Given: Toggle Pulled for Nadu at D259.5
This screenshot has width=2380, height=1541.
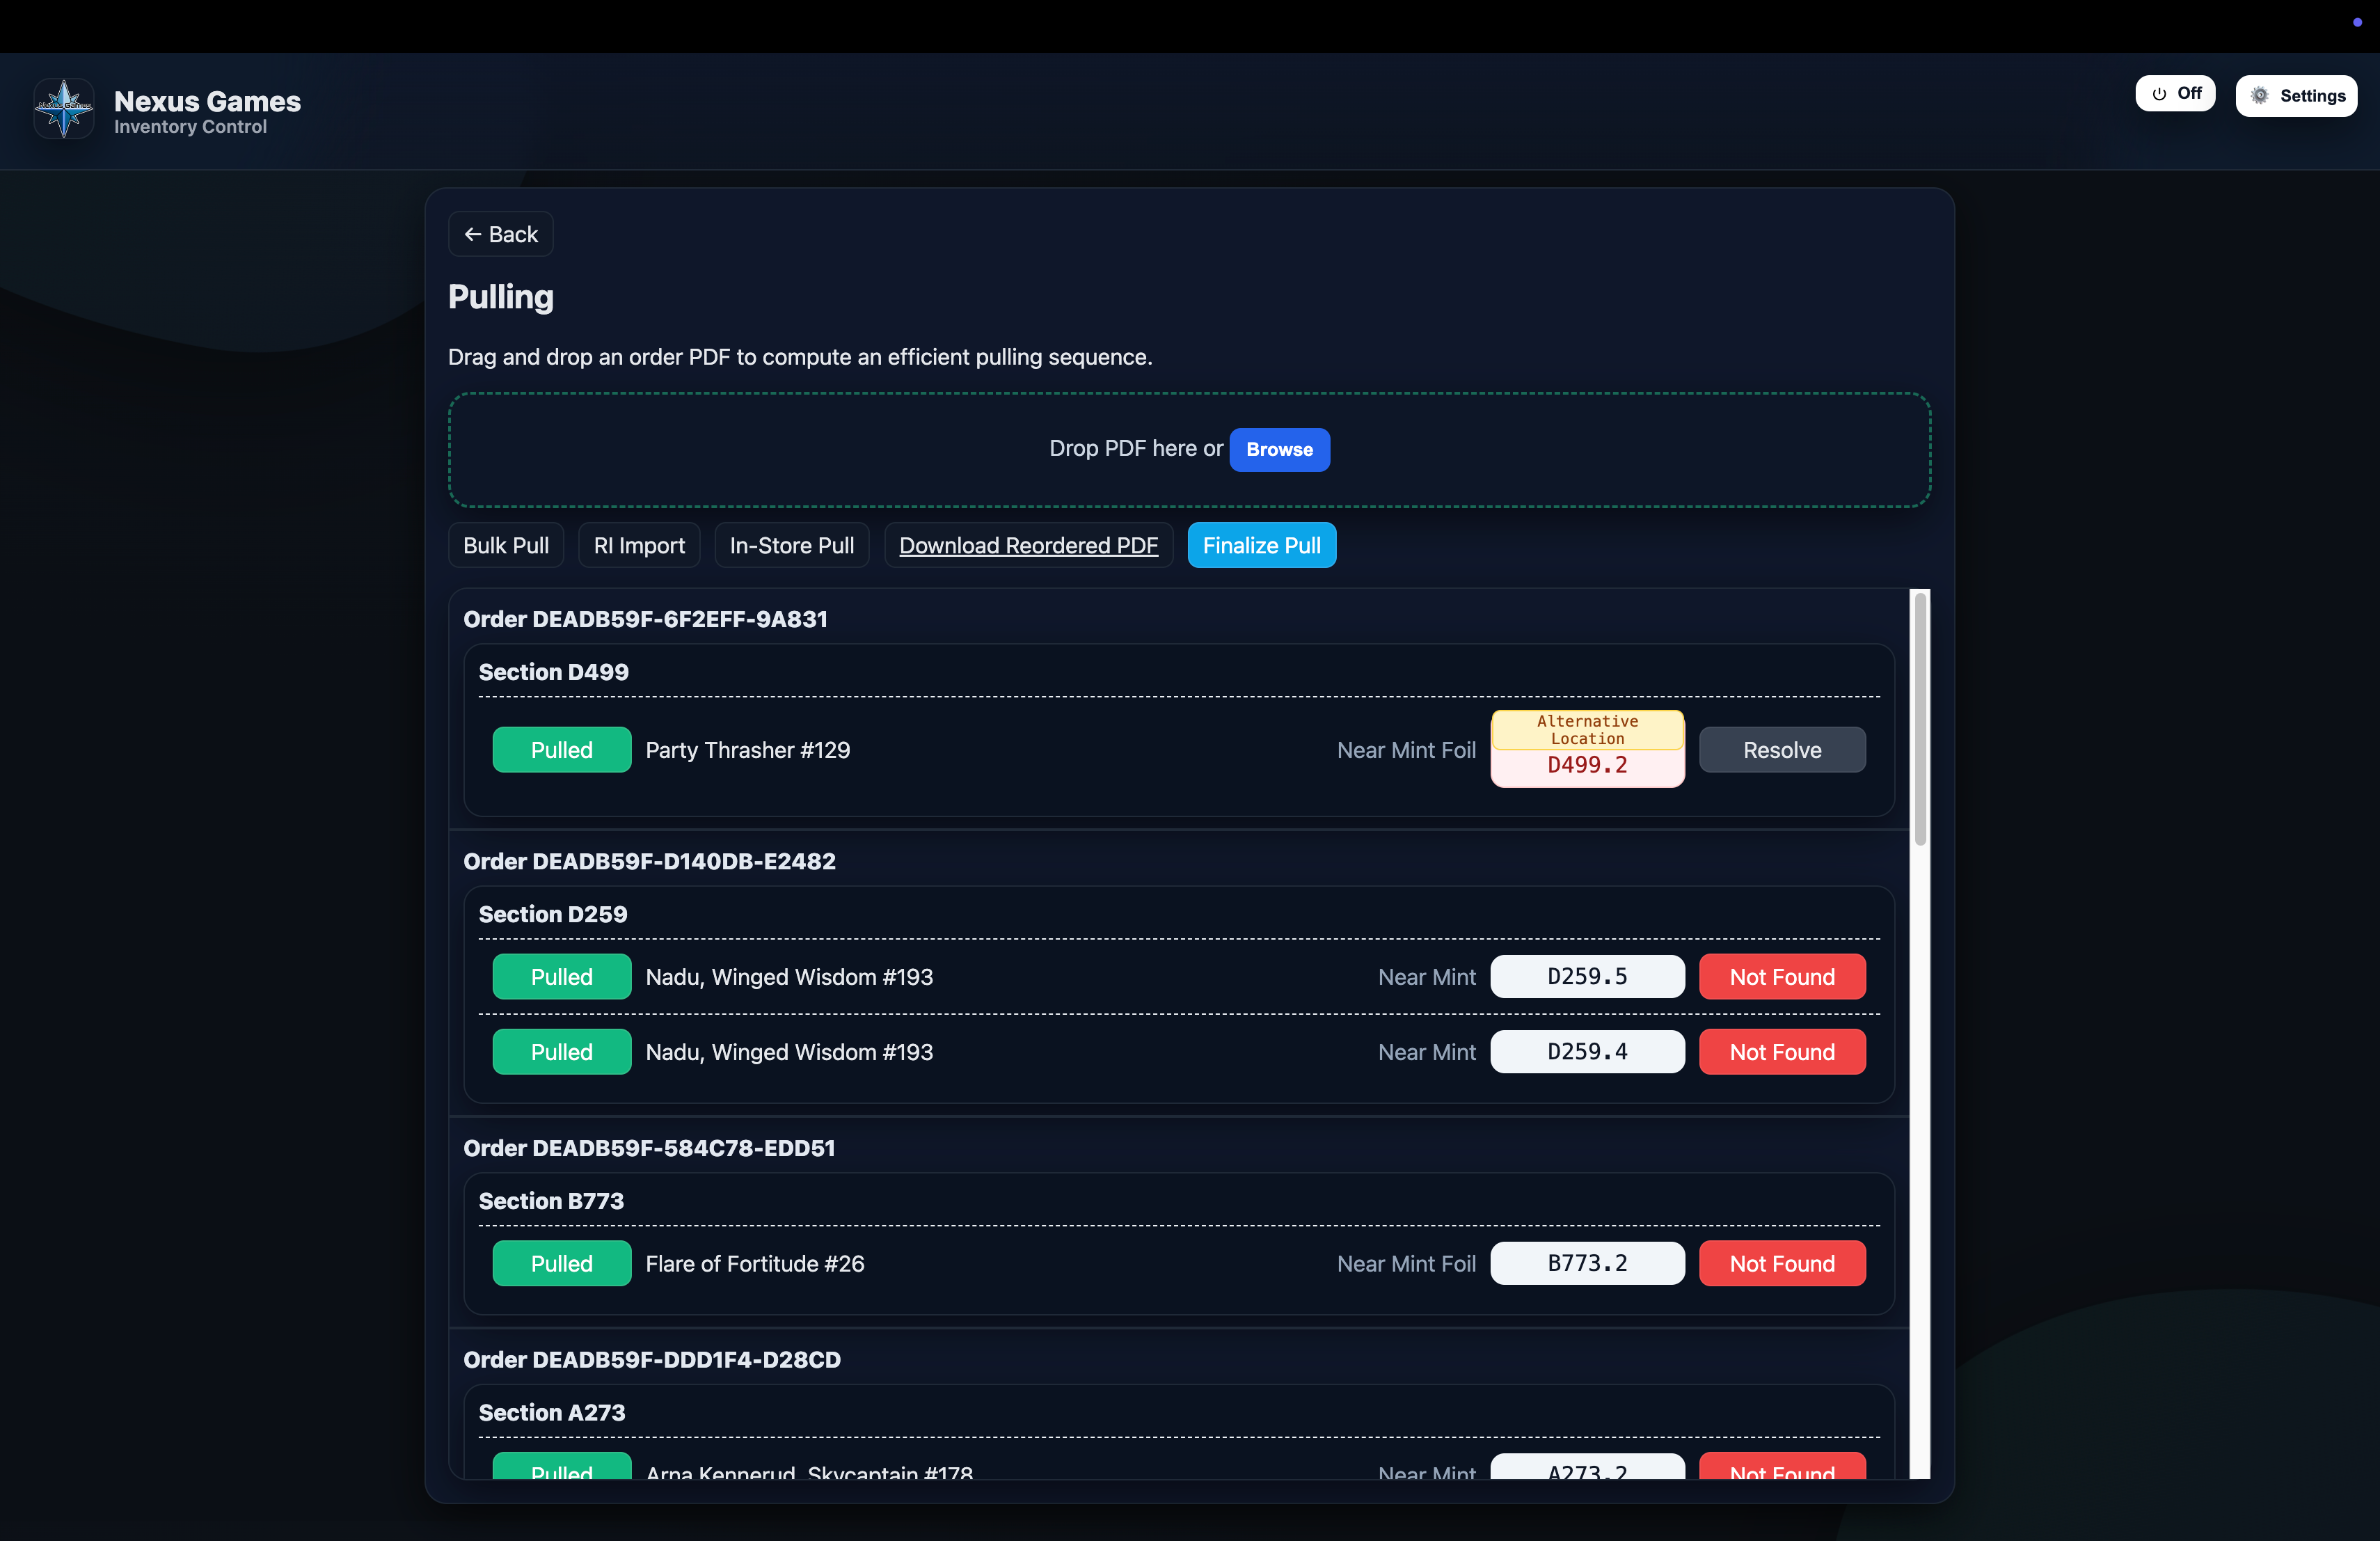Looking at the screenshot, I should [x=561, y=977].
